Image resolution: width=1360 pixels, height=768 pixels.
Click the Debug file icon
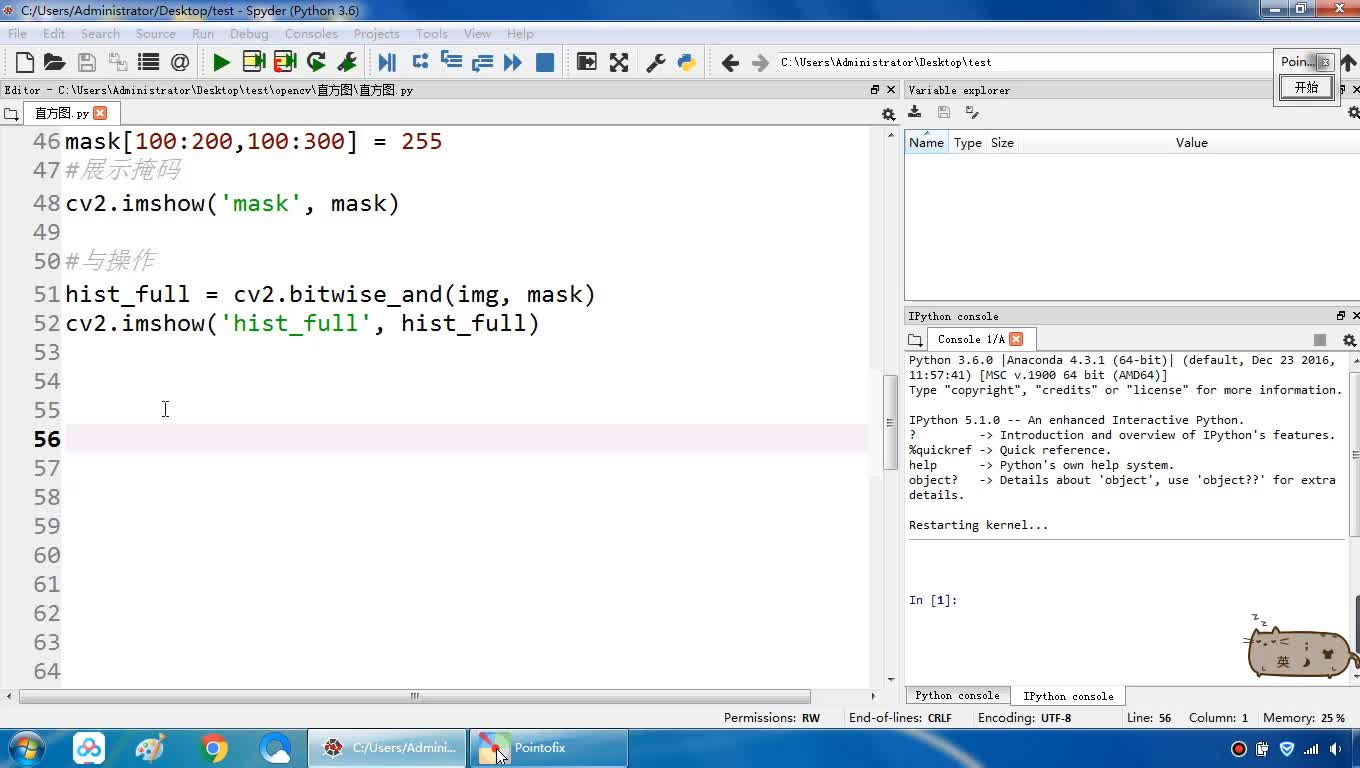click(x=387, y=63)
